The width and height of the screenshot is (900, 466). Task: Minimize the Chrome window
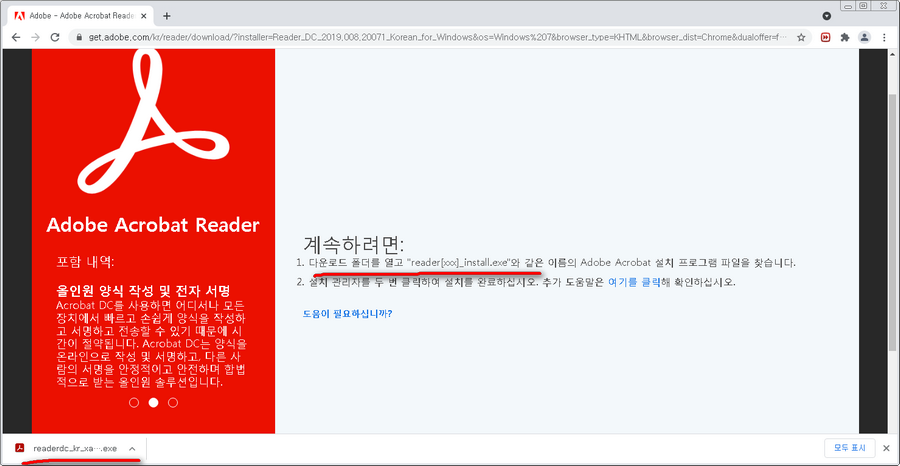click(847, 5)
